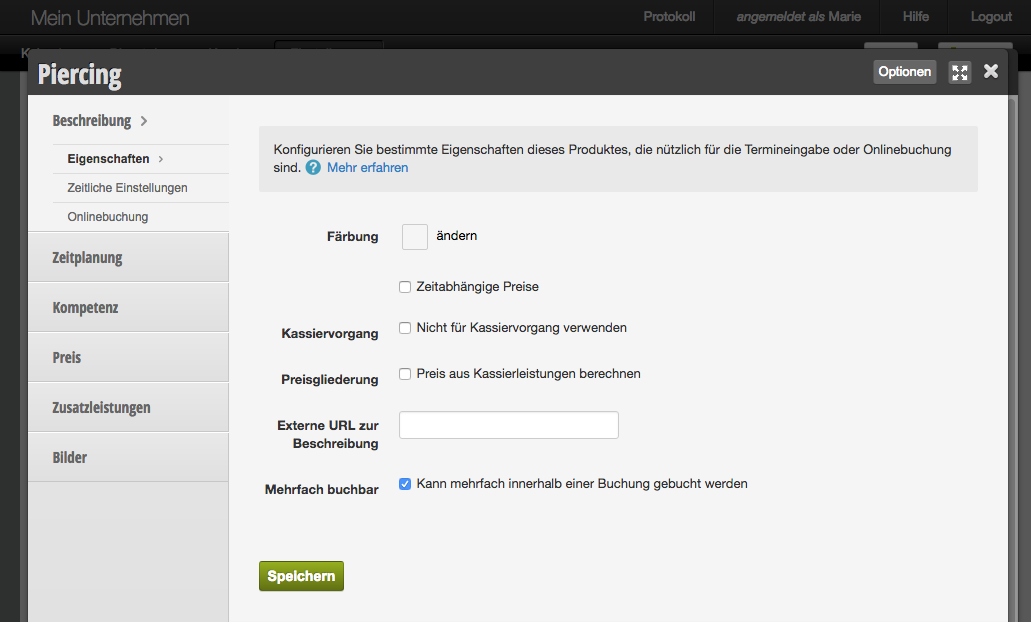Image resolution: width=1031 pixels, height=622 pixels.
Task: Enable Zeitabhängige Preise checkbox
Action: [405, 287]
